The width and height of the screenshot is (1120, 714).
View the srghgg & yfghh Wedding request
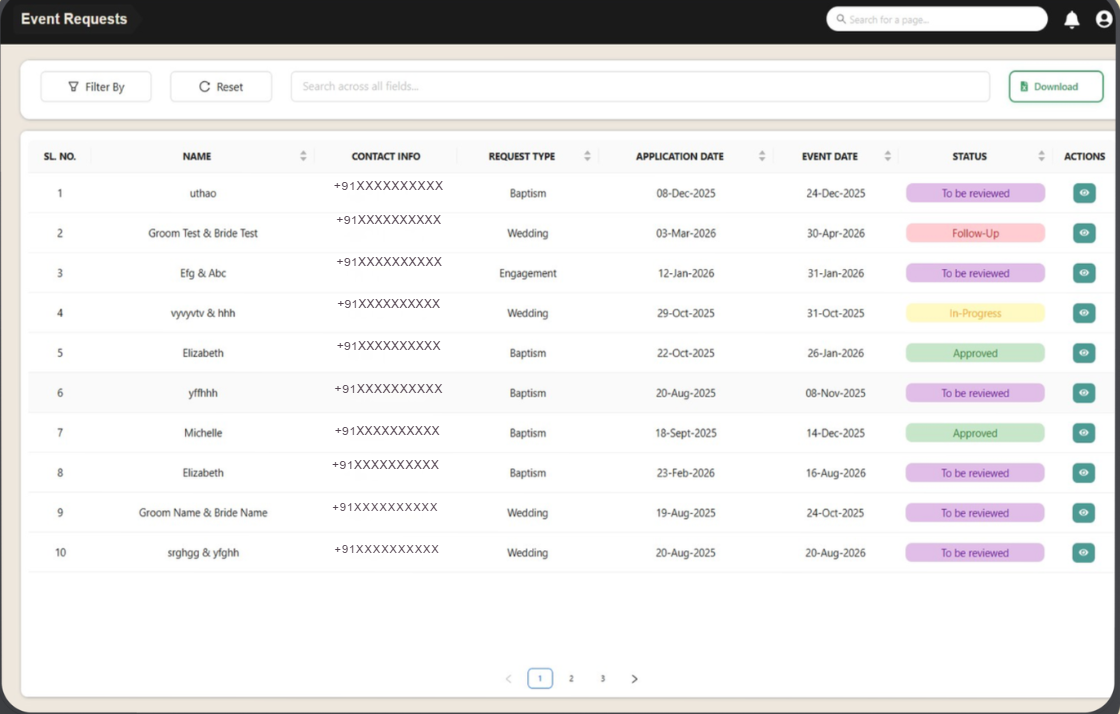[1084, 553]
